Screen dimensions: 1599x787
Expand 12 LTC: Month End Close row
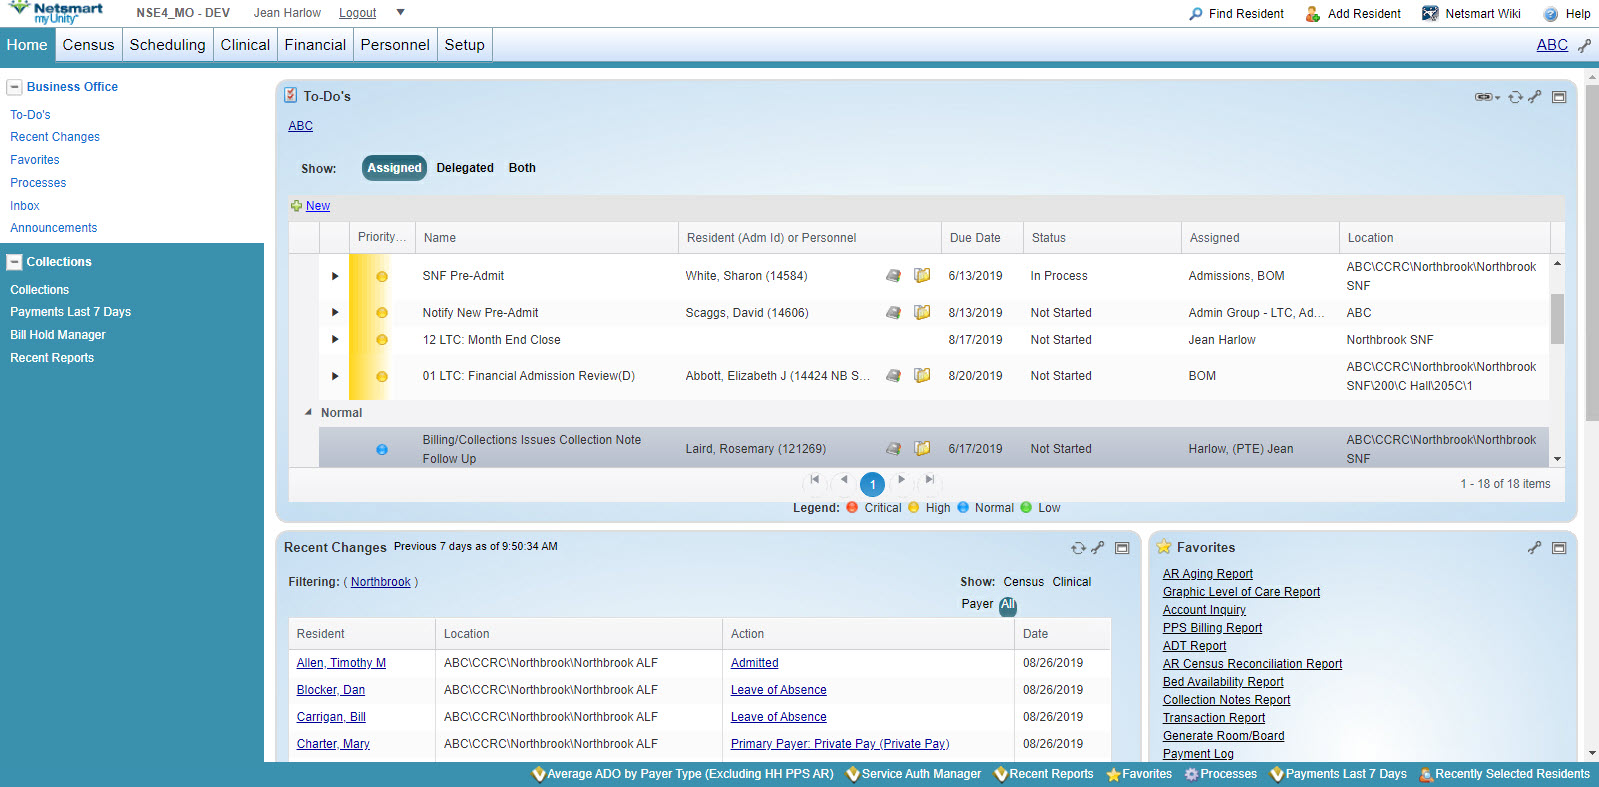point(335,340)
